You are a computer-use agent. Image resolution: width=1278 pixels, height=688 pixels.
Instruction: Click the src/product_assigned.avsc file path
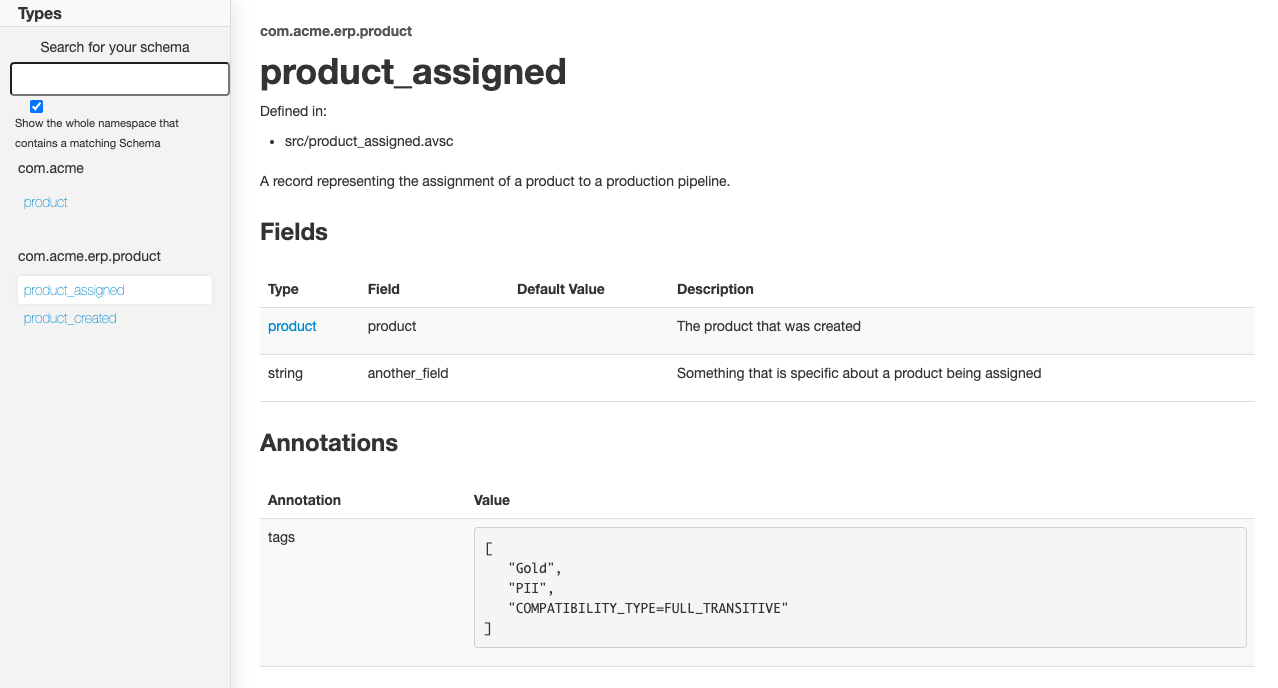pyautogui.click(x=369, y=141)
